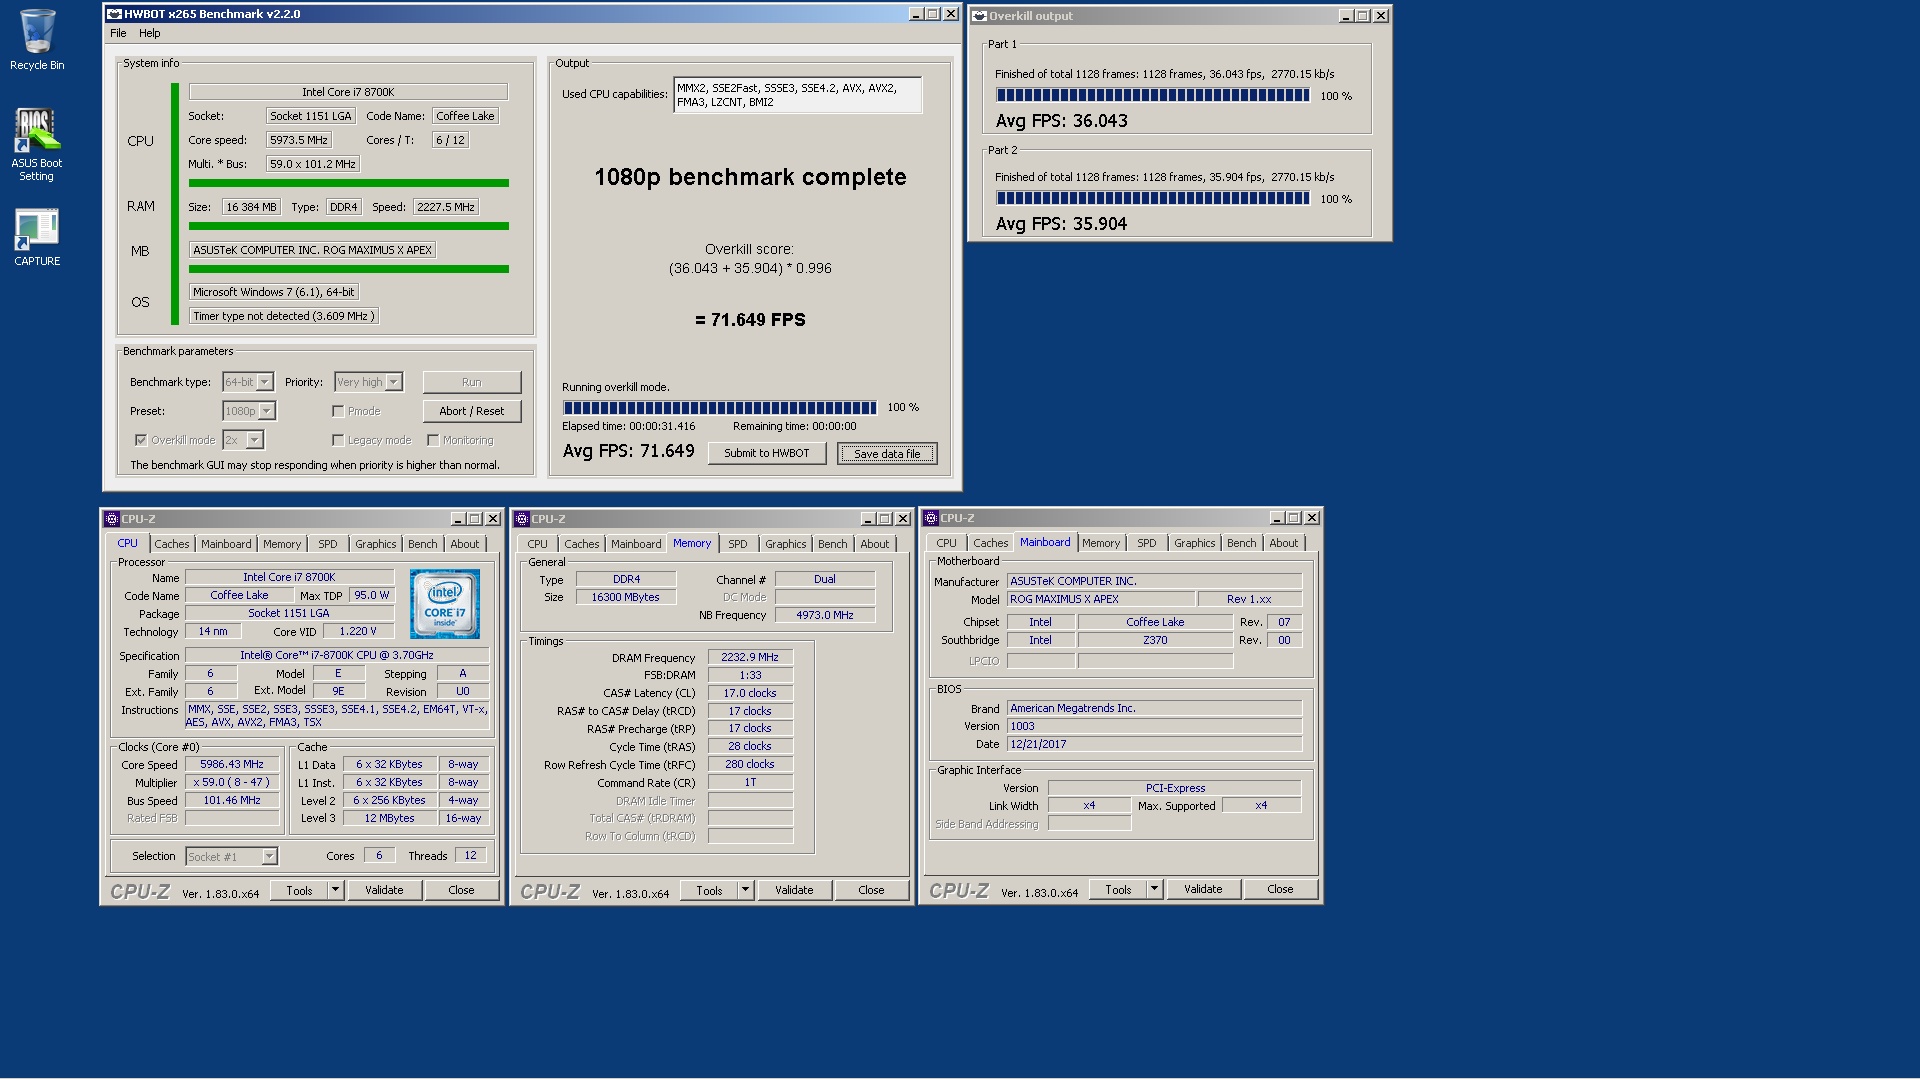Click the Multiplier x 59.0 ( 8 - 47 ) value
The height and width of the screenshot is (1080, 1920).
coord(231,782)
